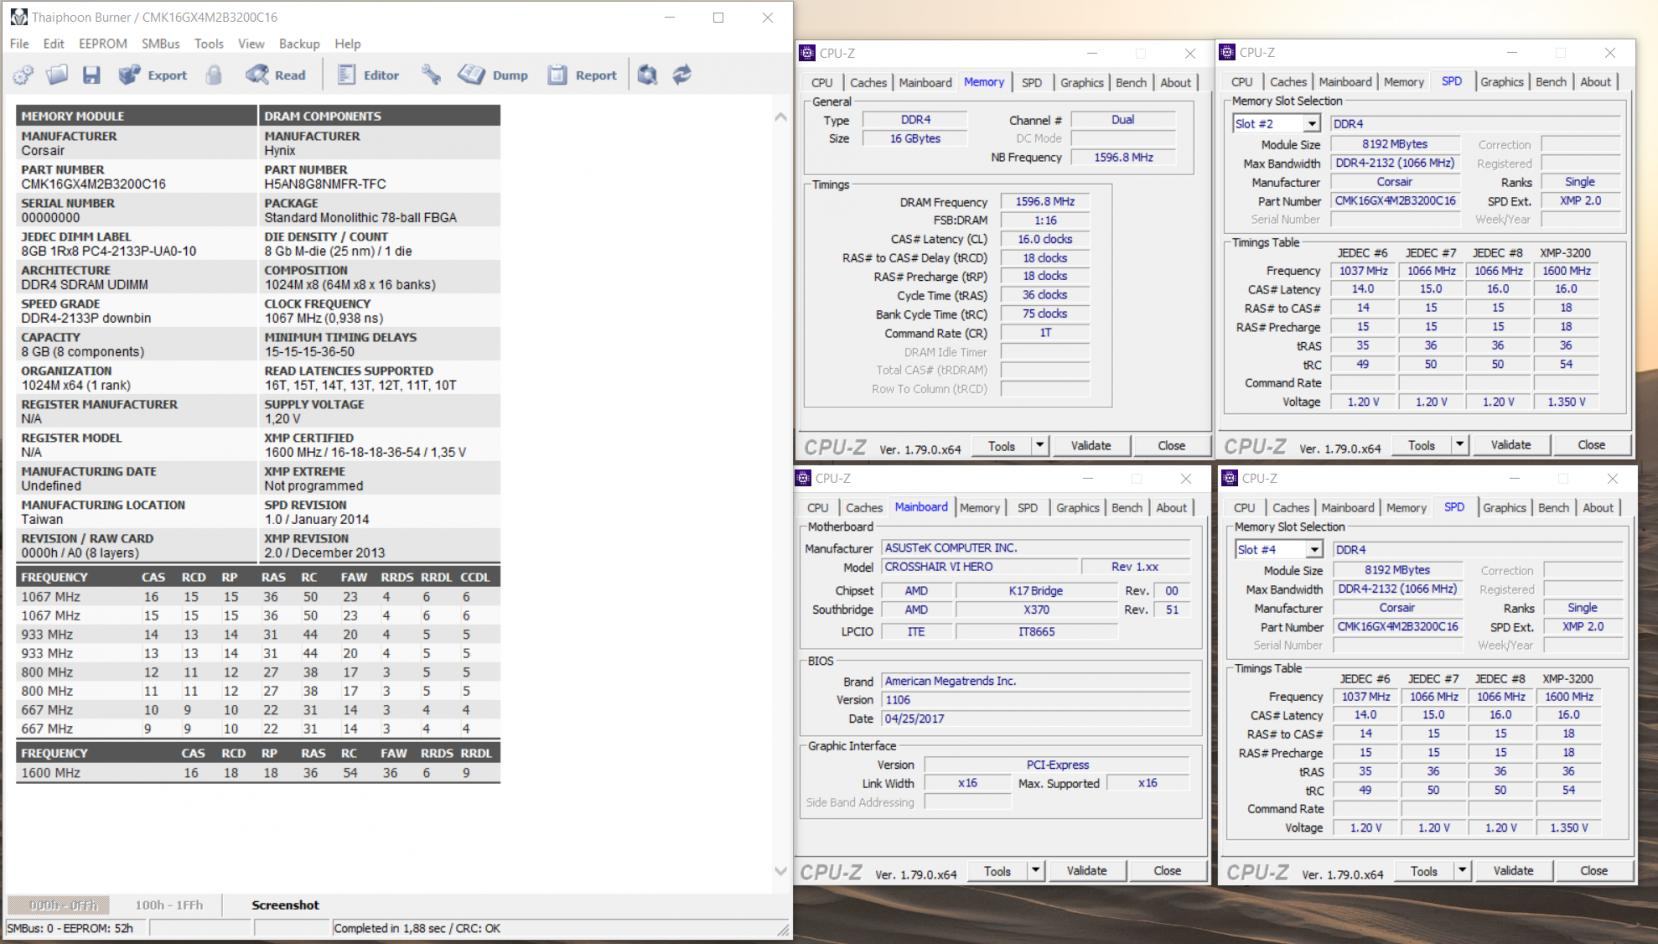Click Validate in the CPU-Z Mainboard window
The height and width of the screenshot is (944, 1658).
1087,871
